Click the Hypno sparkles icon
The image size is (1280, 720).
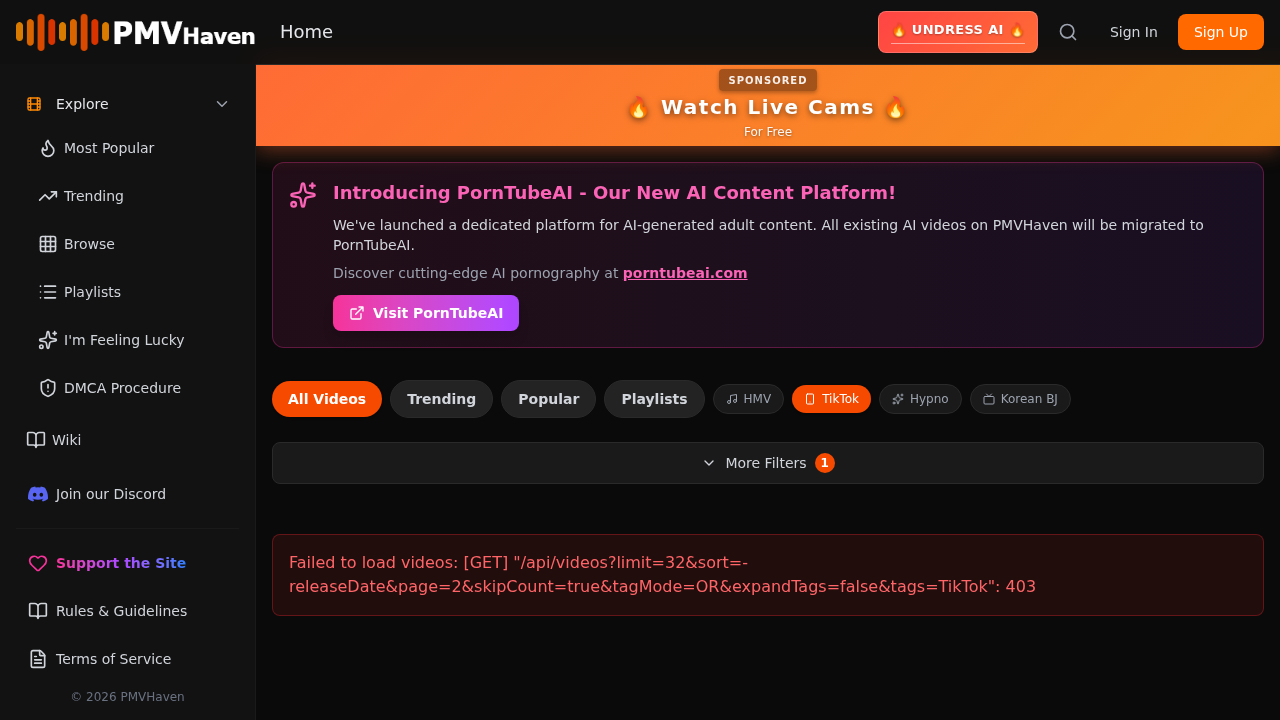898,399
